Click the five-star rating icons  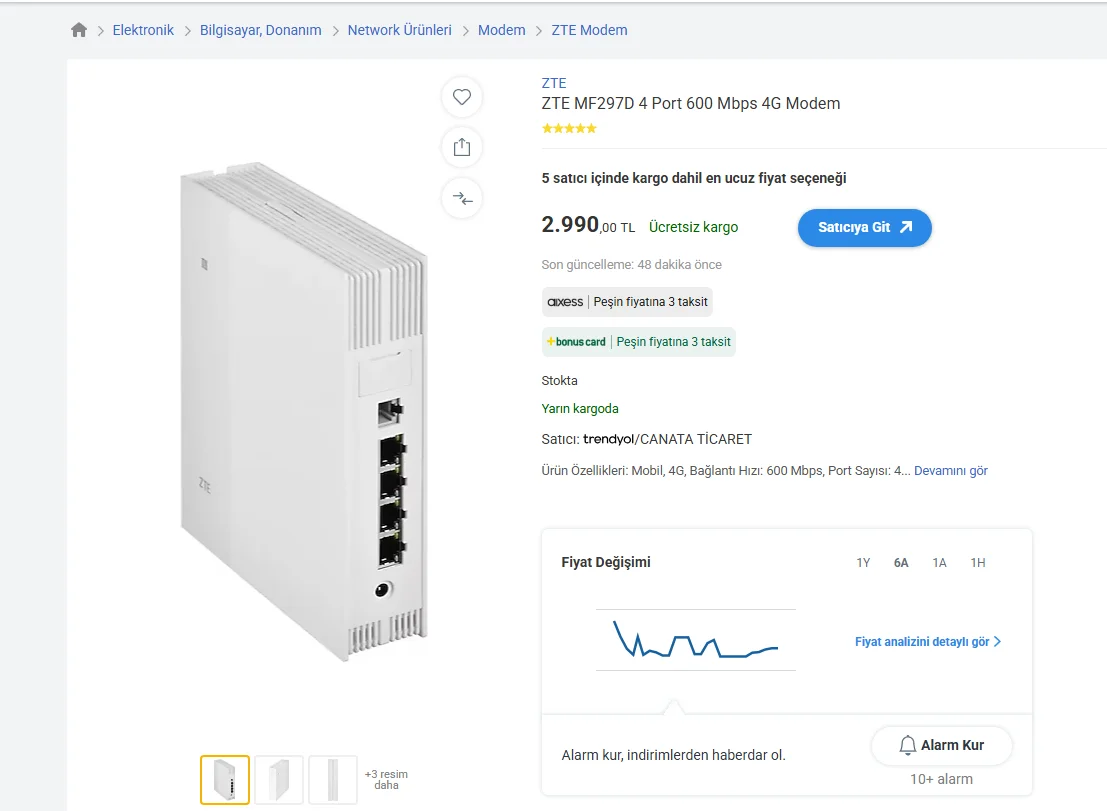569,128
